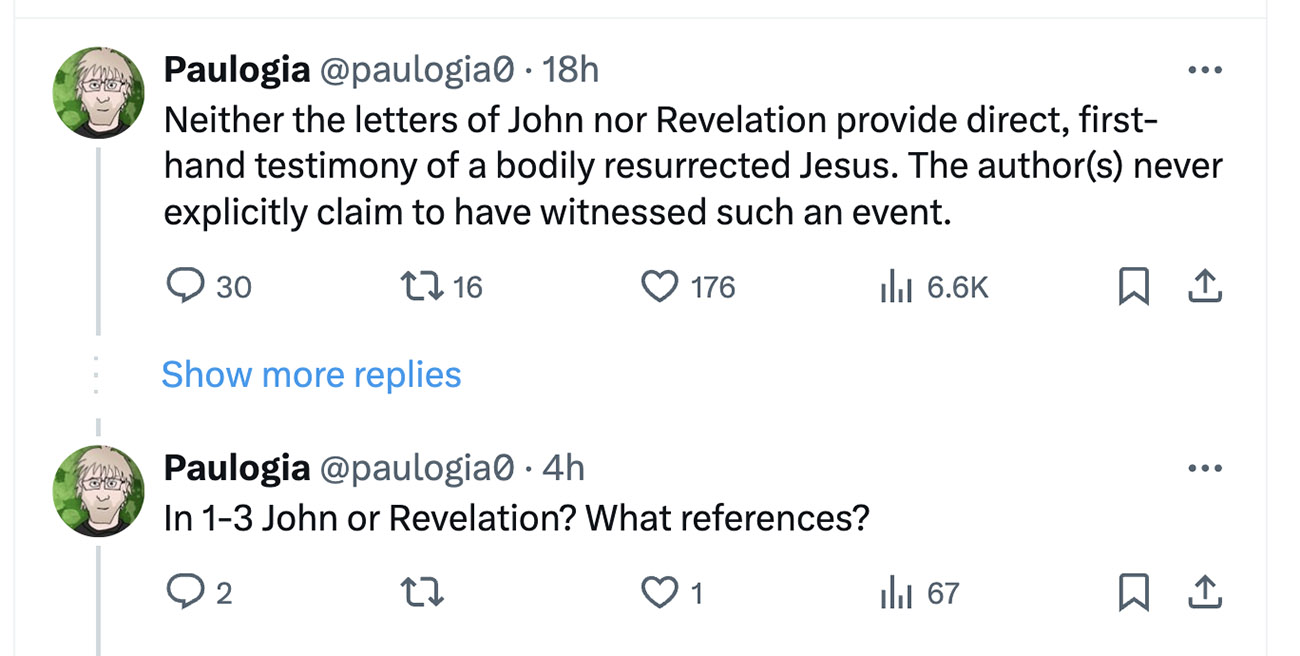Share the 'What references?' tweet
Viewport: 1300px width, 656px height.
click(x=1205, y=594)
